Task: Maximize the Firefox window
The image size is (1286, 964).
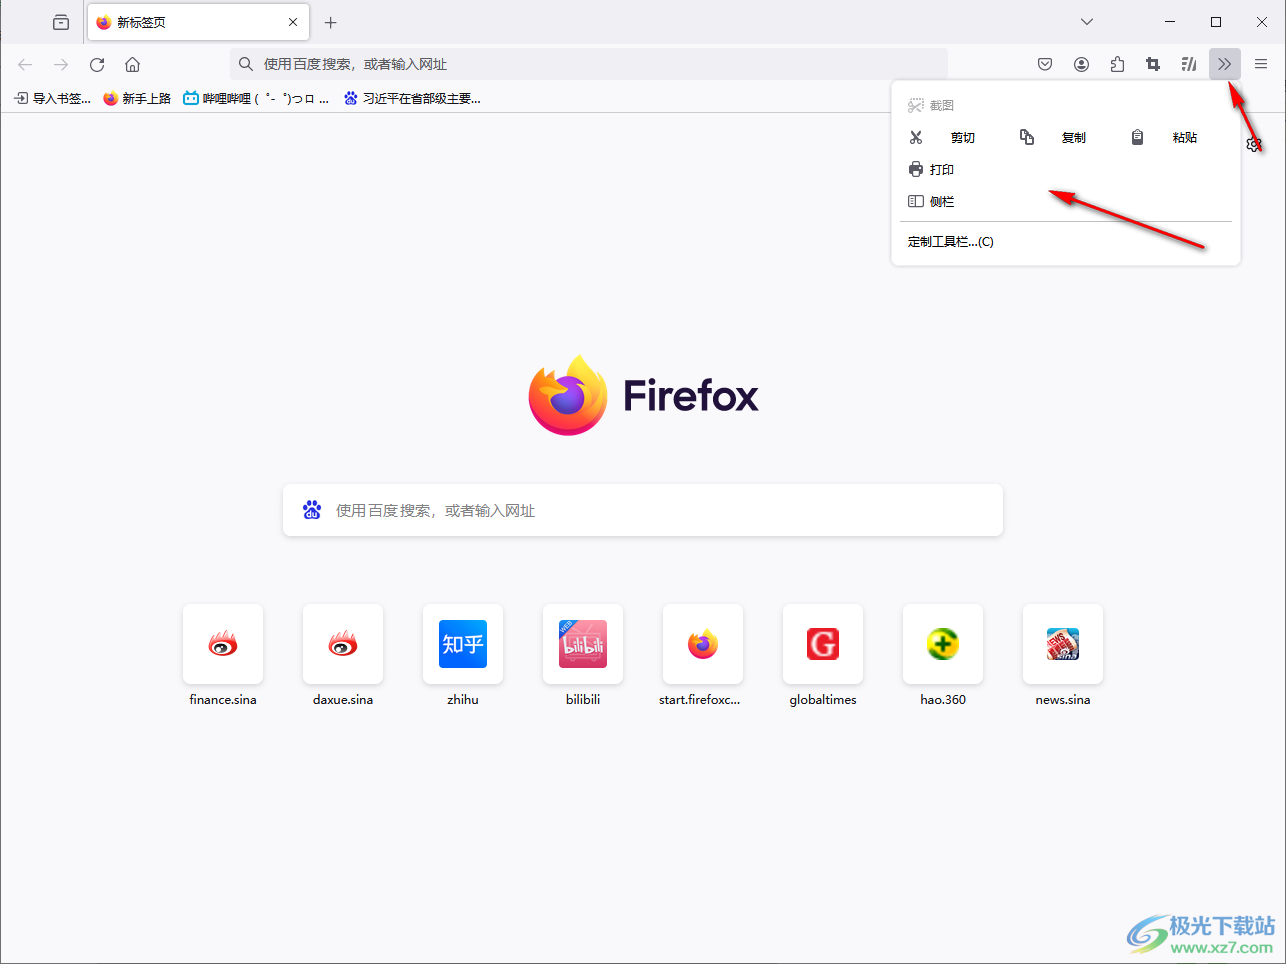Action: tap(1216, 22)
